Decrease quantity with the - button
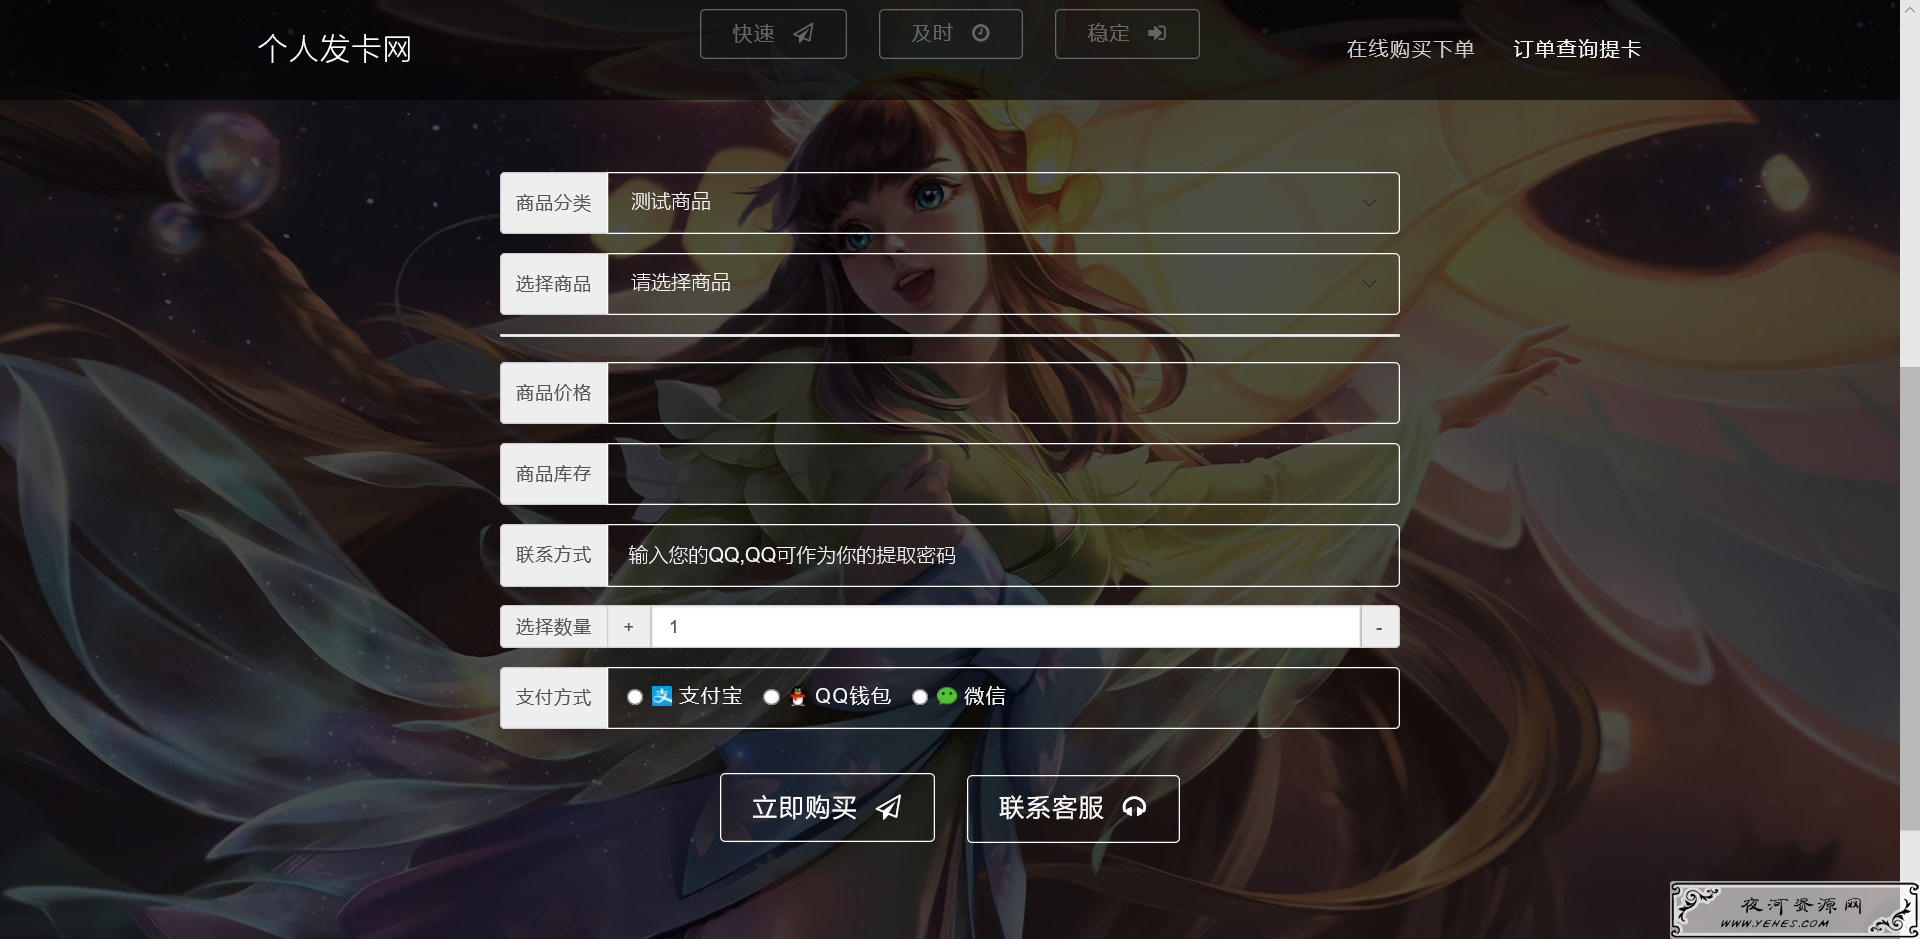Image resolution: width=1920 pixels, height=939 pixels. click(x=1379, y=627)
